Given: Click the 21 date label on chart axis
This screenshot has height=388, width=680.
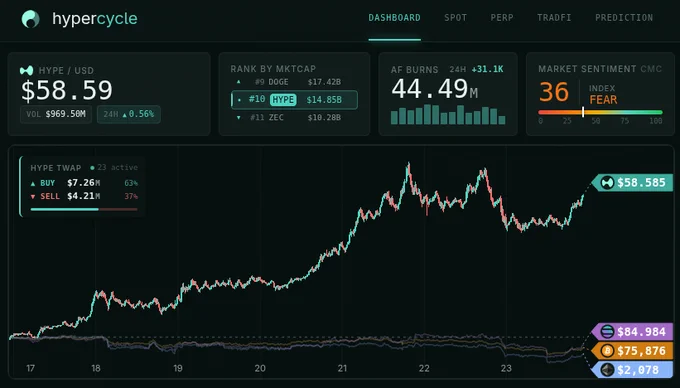Looking at the screenshot, I should 342,368.
